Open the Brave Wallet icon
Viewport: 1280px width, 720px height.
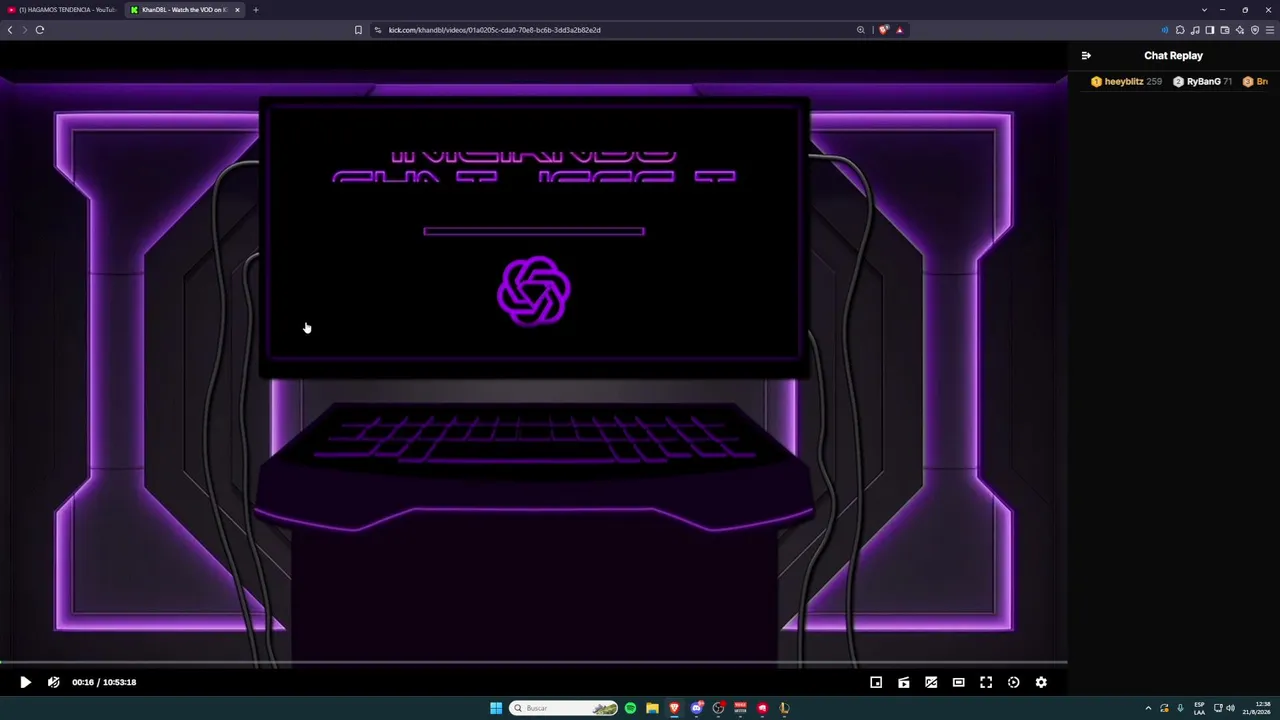[1225, 30]
